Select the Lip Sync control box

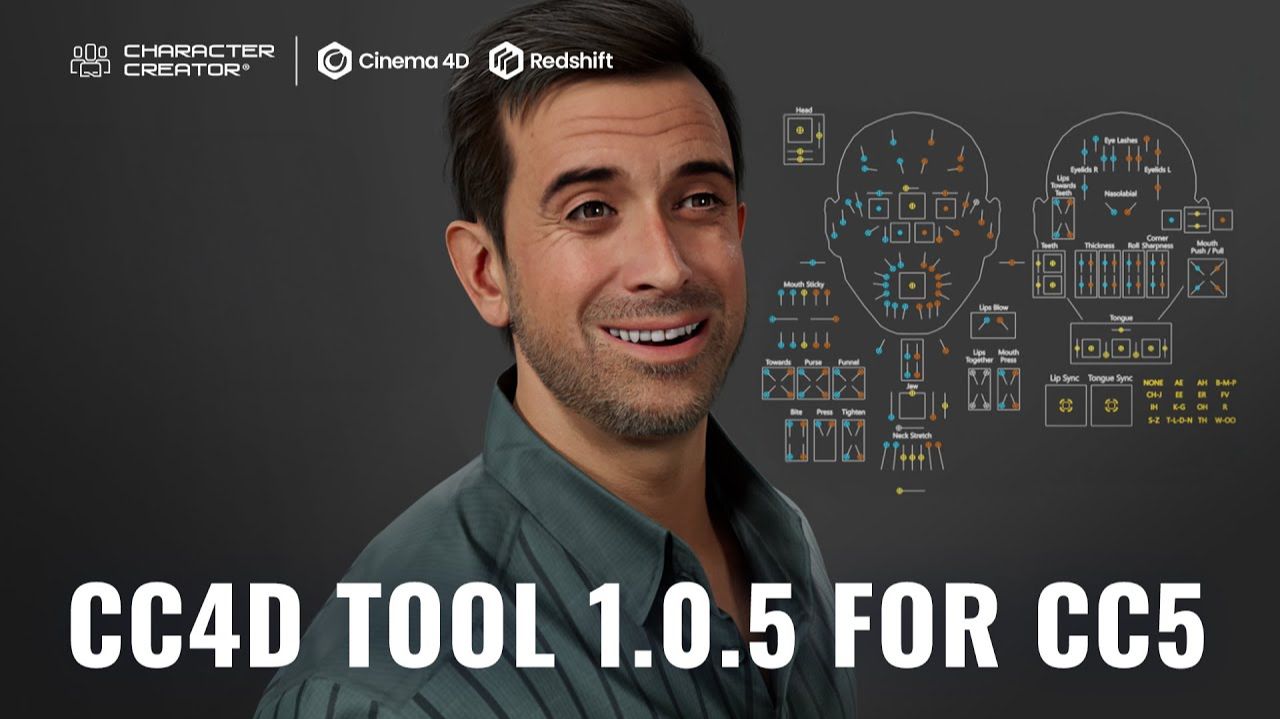[1065, 405]
